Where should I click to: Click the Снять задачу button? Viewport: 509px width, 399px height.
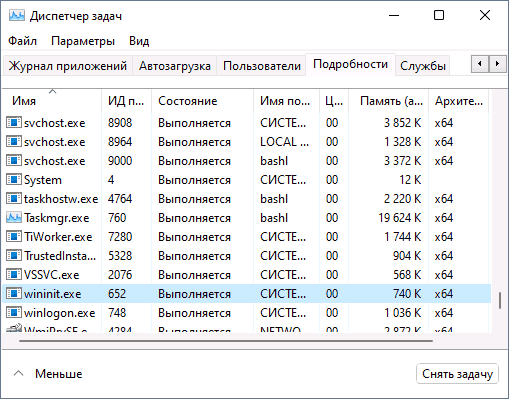(x=457, y=374)
